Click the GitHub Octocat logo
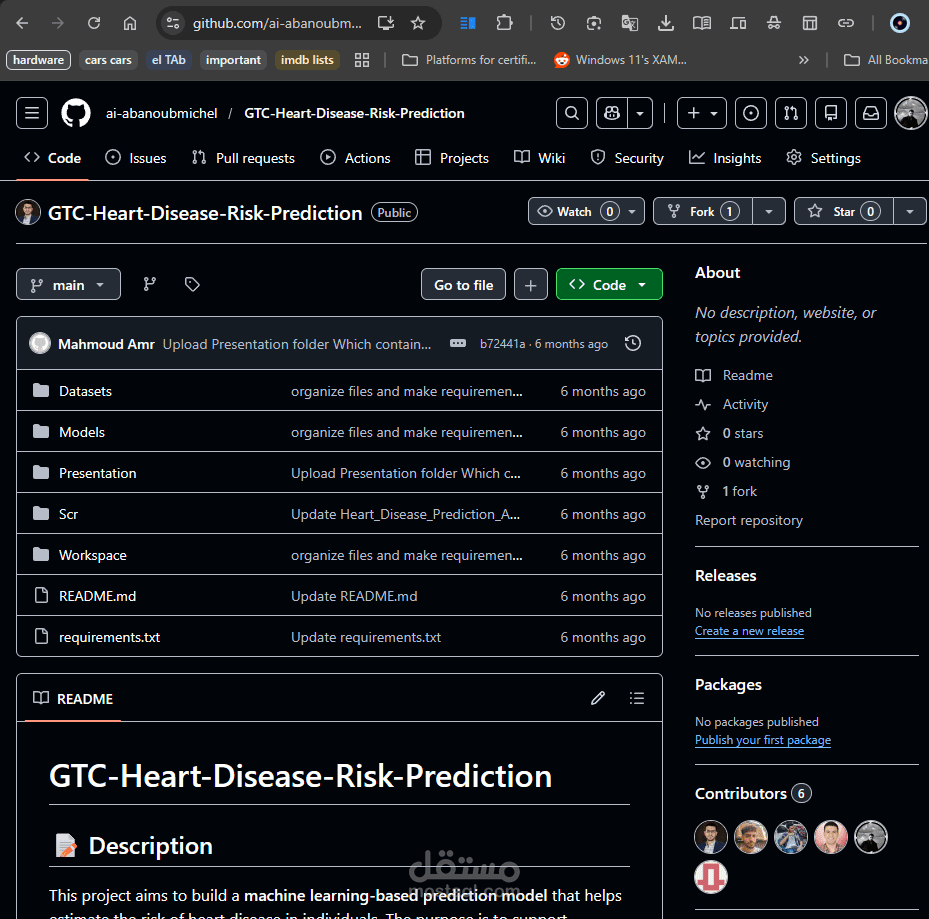Viewport: 929px width, 919px height. click(76, 113)
